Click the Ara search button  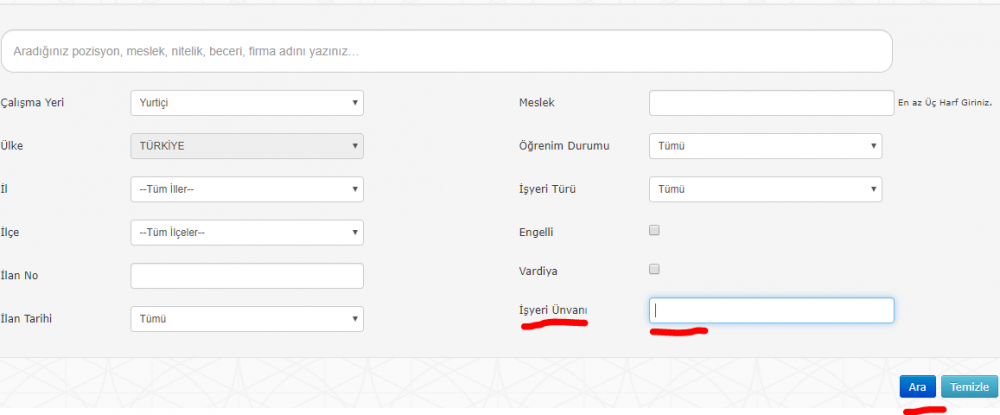pyautogui.click(x=917, y=387)
